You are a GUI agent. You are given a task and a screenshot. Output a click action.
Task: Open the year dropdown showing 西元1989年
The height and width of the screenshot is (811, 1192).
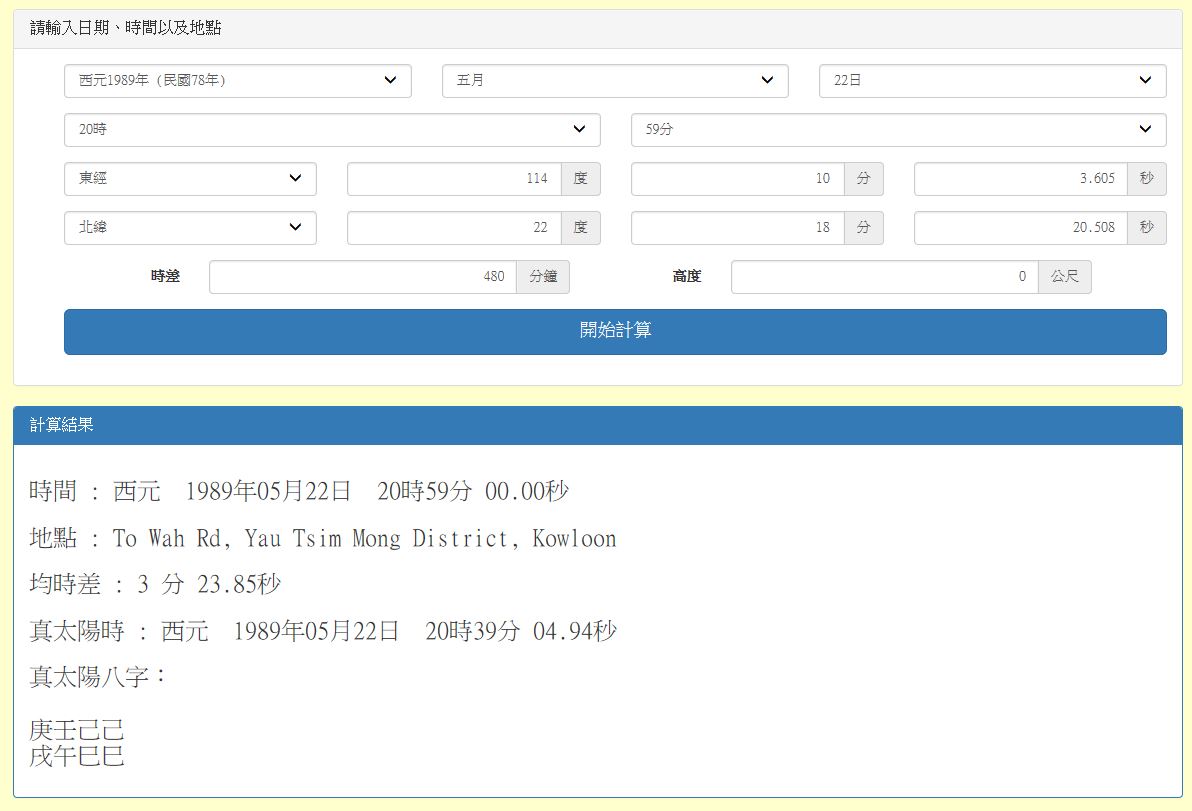237,81
